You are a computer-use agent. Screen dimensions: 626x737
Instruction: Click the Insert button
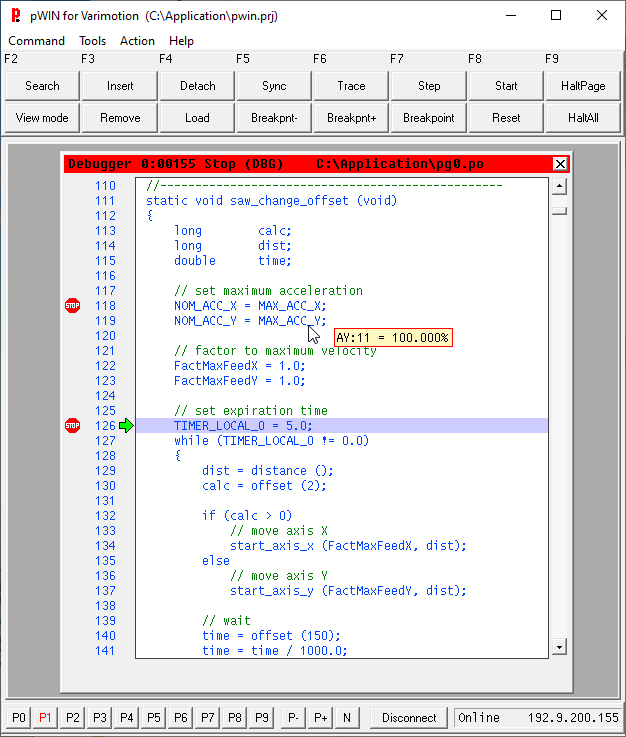pyautogui.click(x=120, y=86)
